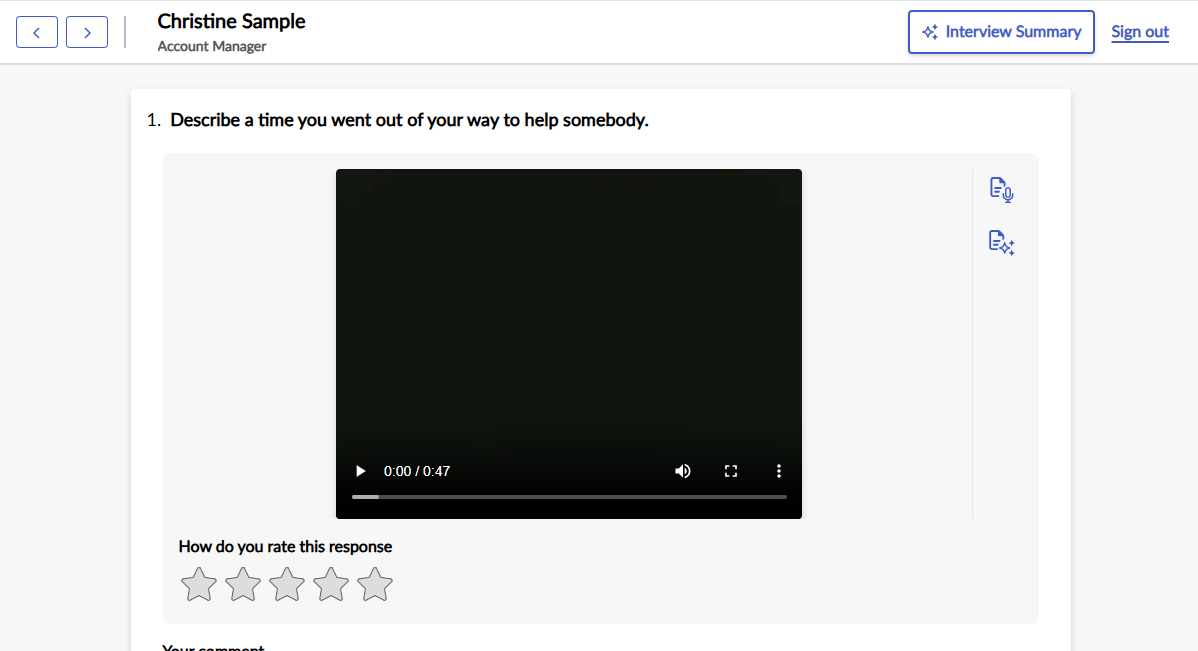Rate the response two stars
The height and width of the screenshot is (651, 1198).
pyautogui.click(x=243, y=585)
